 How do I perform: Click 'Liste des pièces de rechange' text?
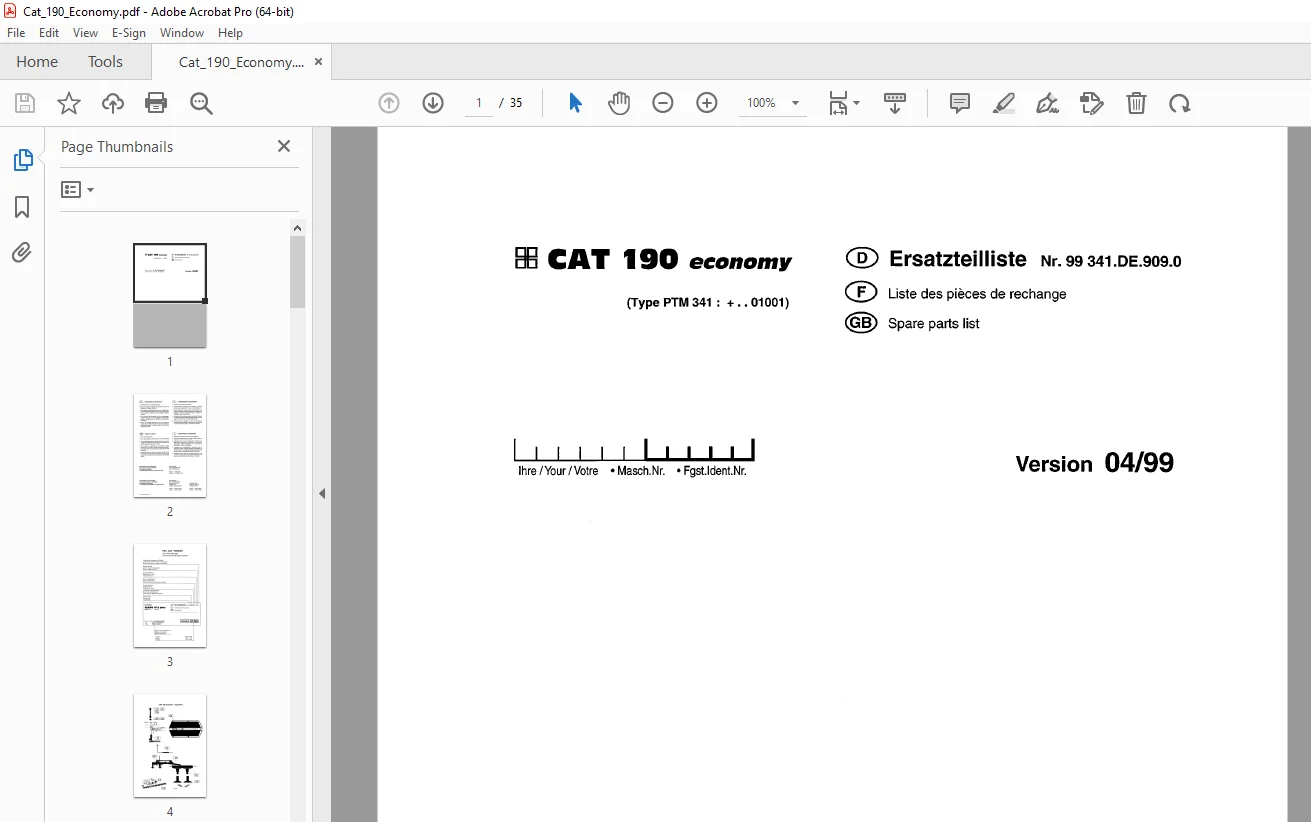click(x=977, y=294)
